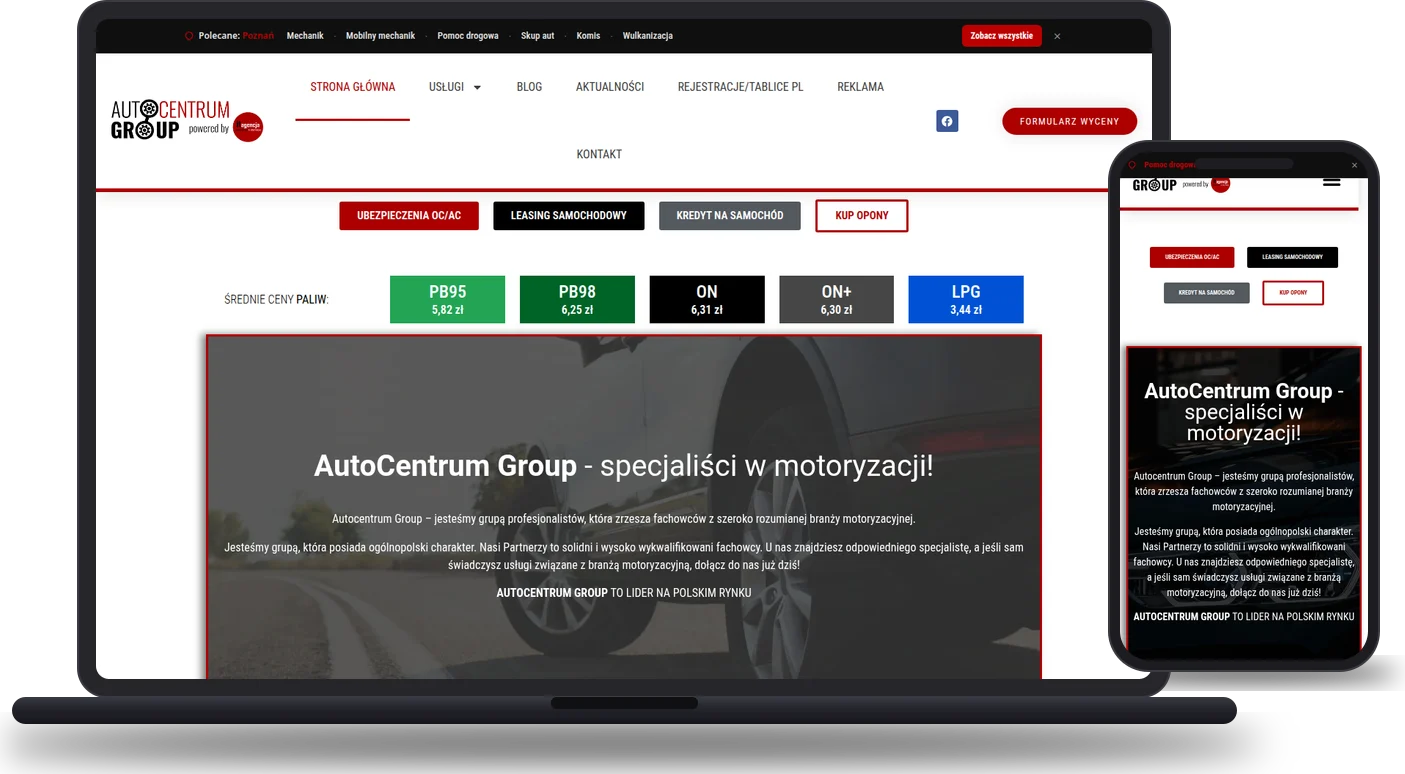The height and width of the screenshot is (774, 1405).
Task: Open the Wulkanizacja link
Action: coord(648,36)
